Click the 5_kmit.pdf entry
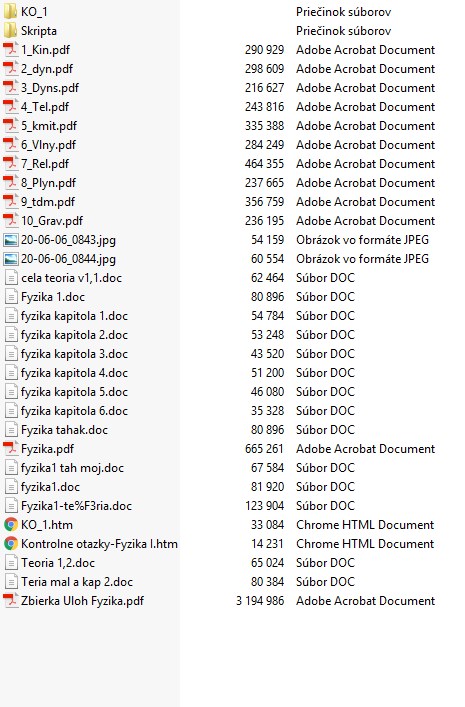 coord(49,126)
